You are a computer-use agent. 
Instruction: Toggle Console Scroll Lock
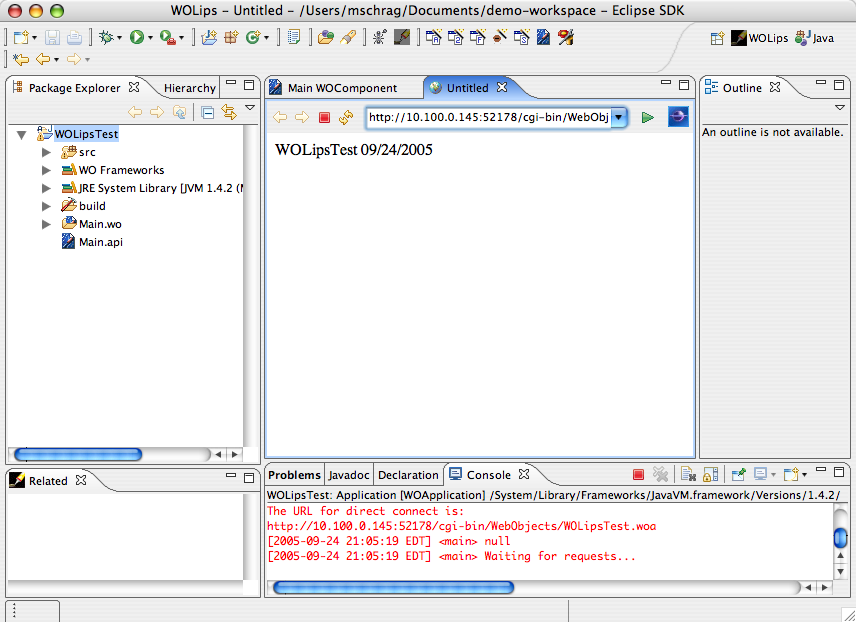(710, 474)
